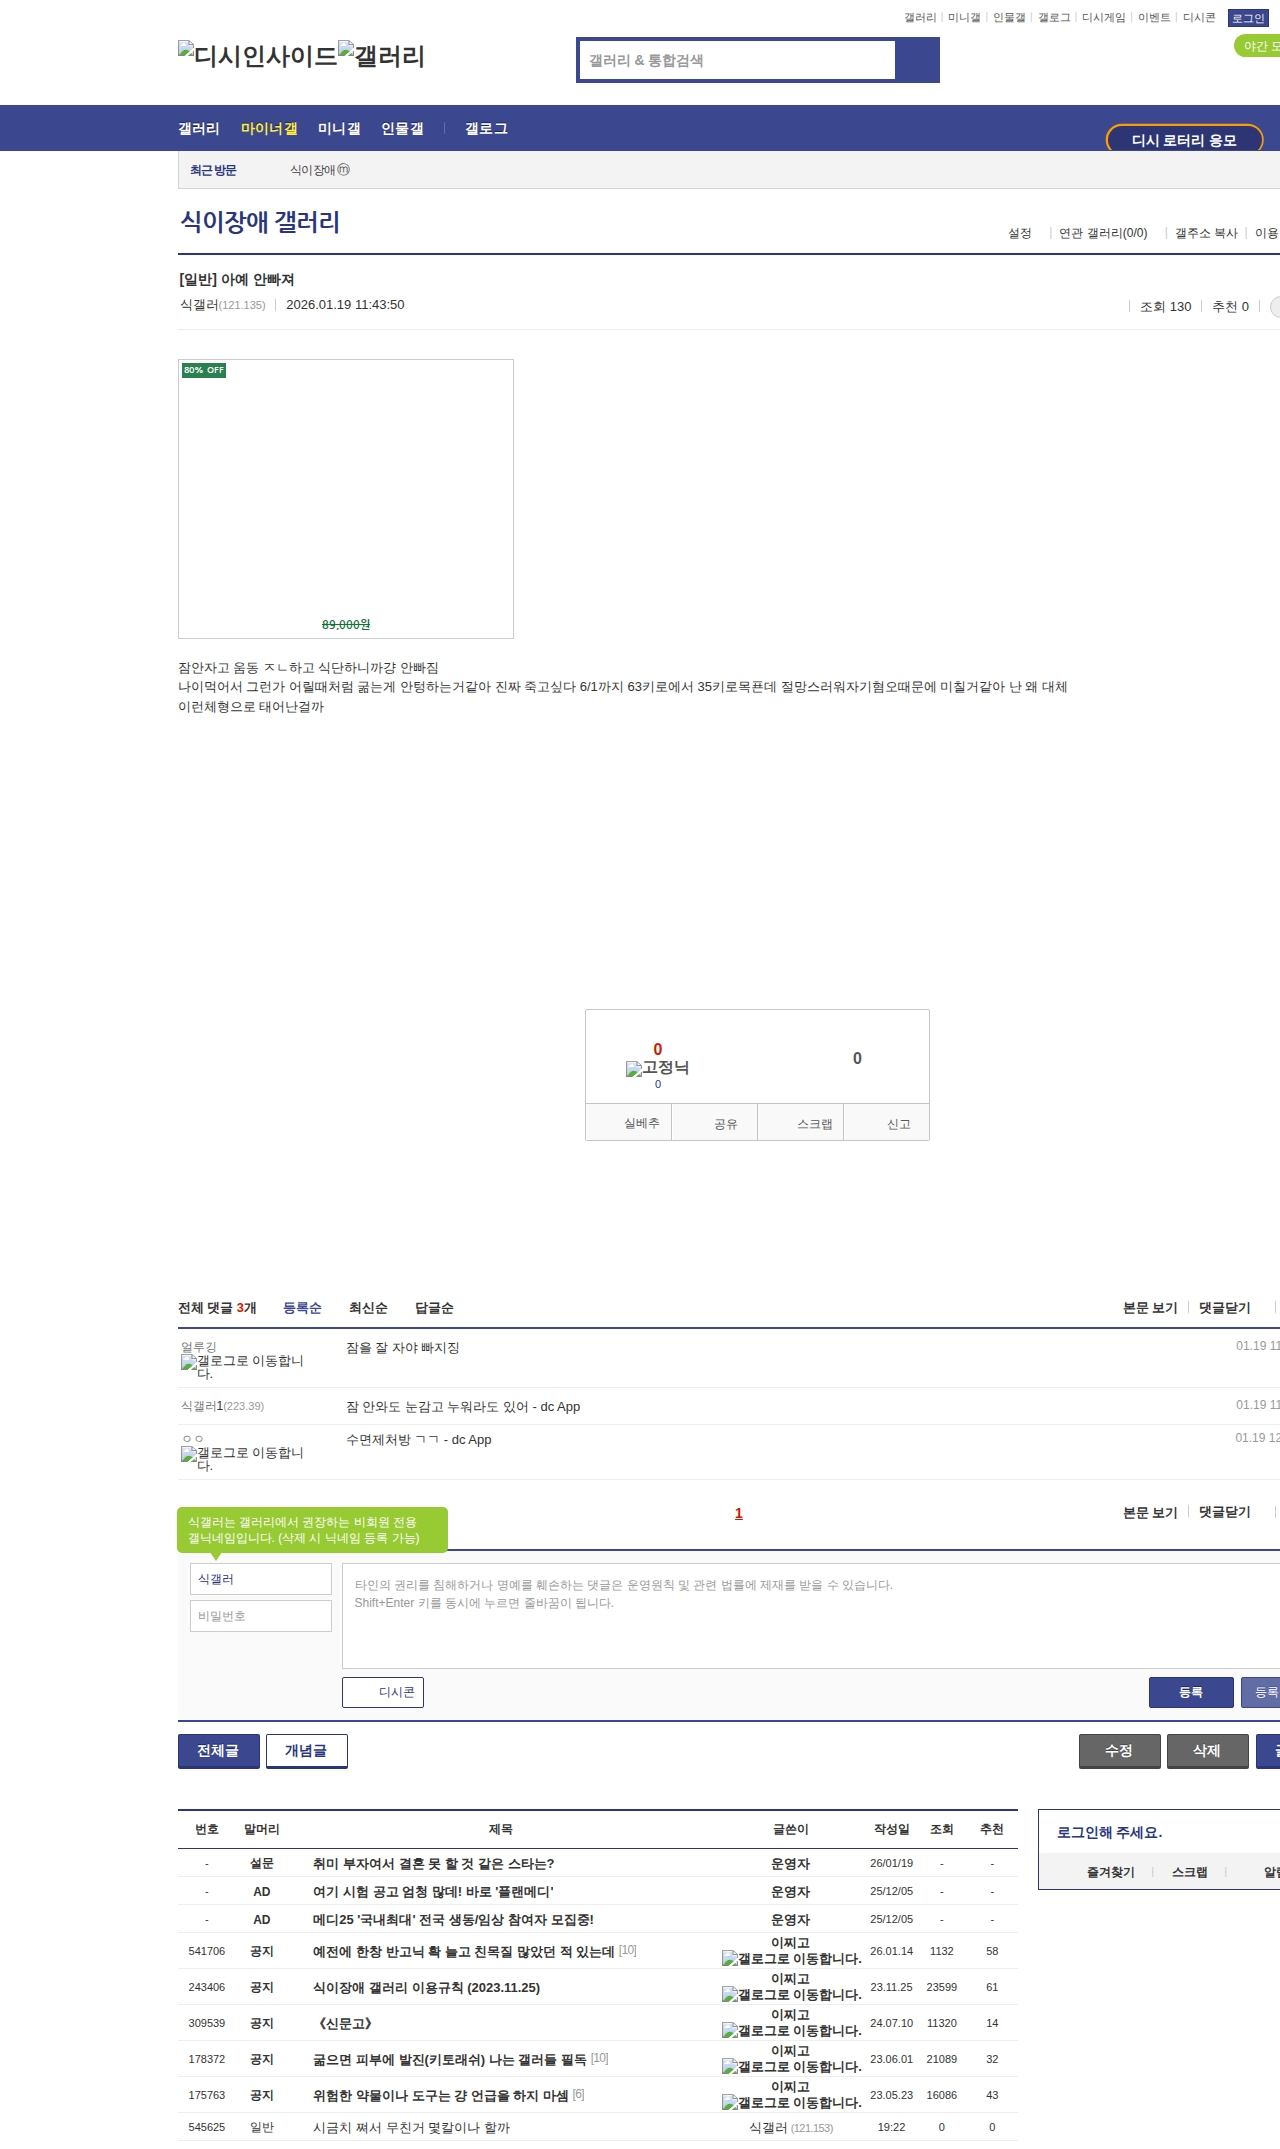Click the 식이장애 갤러리 title heading

coord(260,221)
